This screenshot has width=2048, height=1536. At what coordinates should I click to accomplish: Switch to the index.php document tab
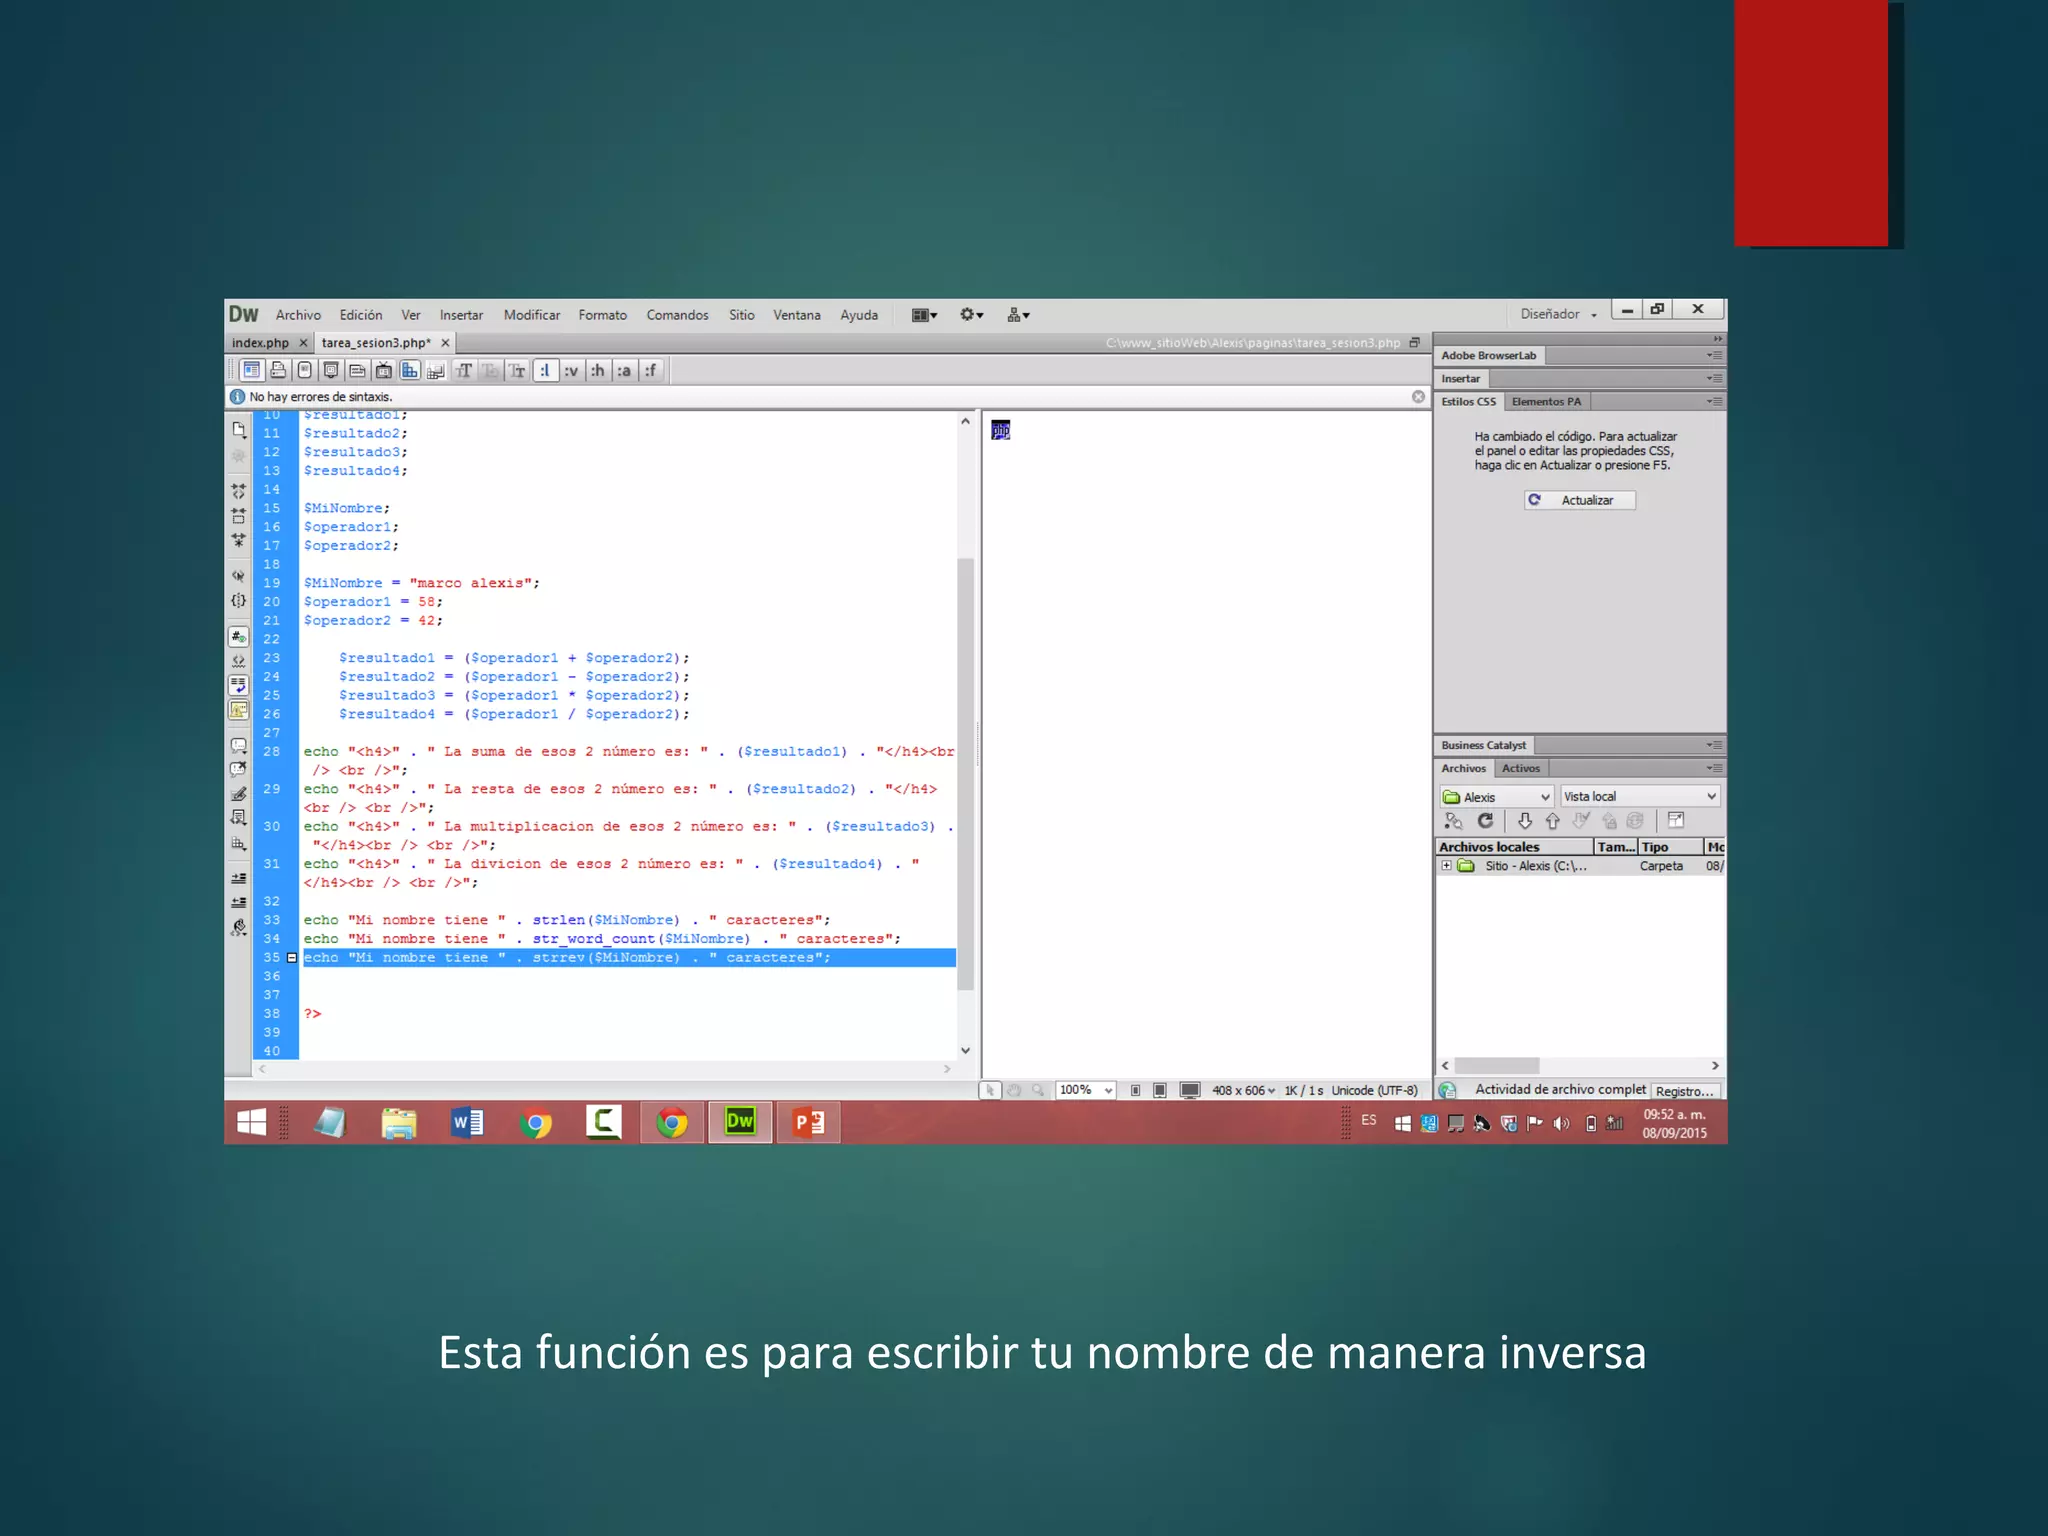(260, 343)
